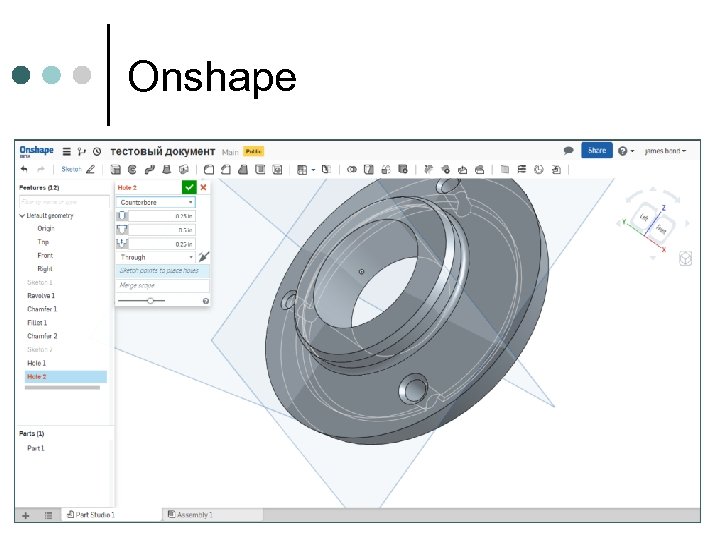Edit the hole diameter 0.25 in field
The width and height of the screenshot is (720, 540).
(162, 216)
